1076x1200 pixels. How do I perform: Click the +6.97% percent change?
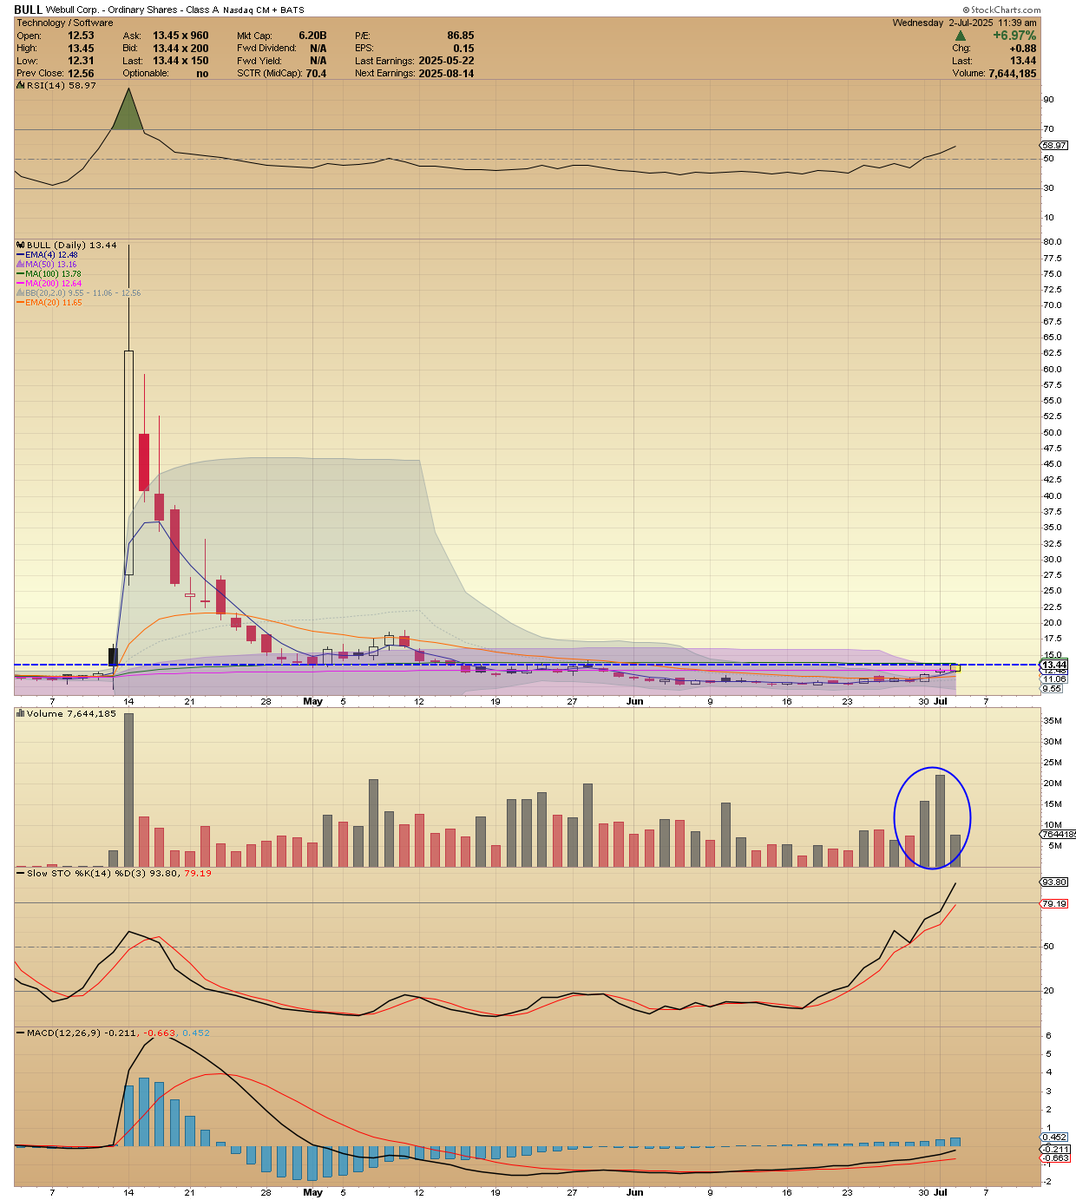(1016, 35)
